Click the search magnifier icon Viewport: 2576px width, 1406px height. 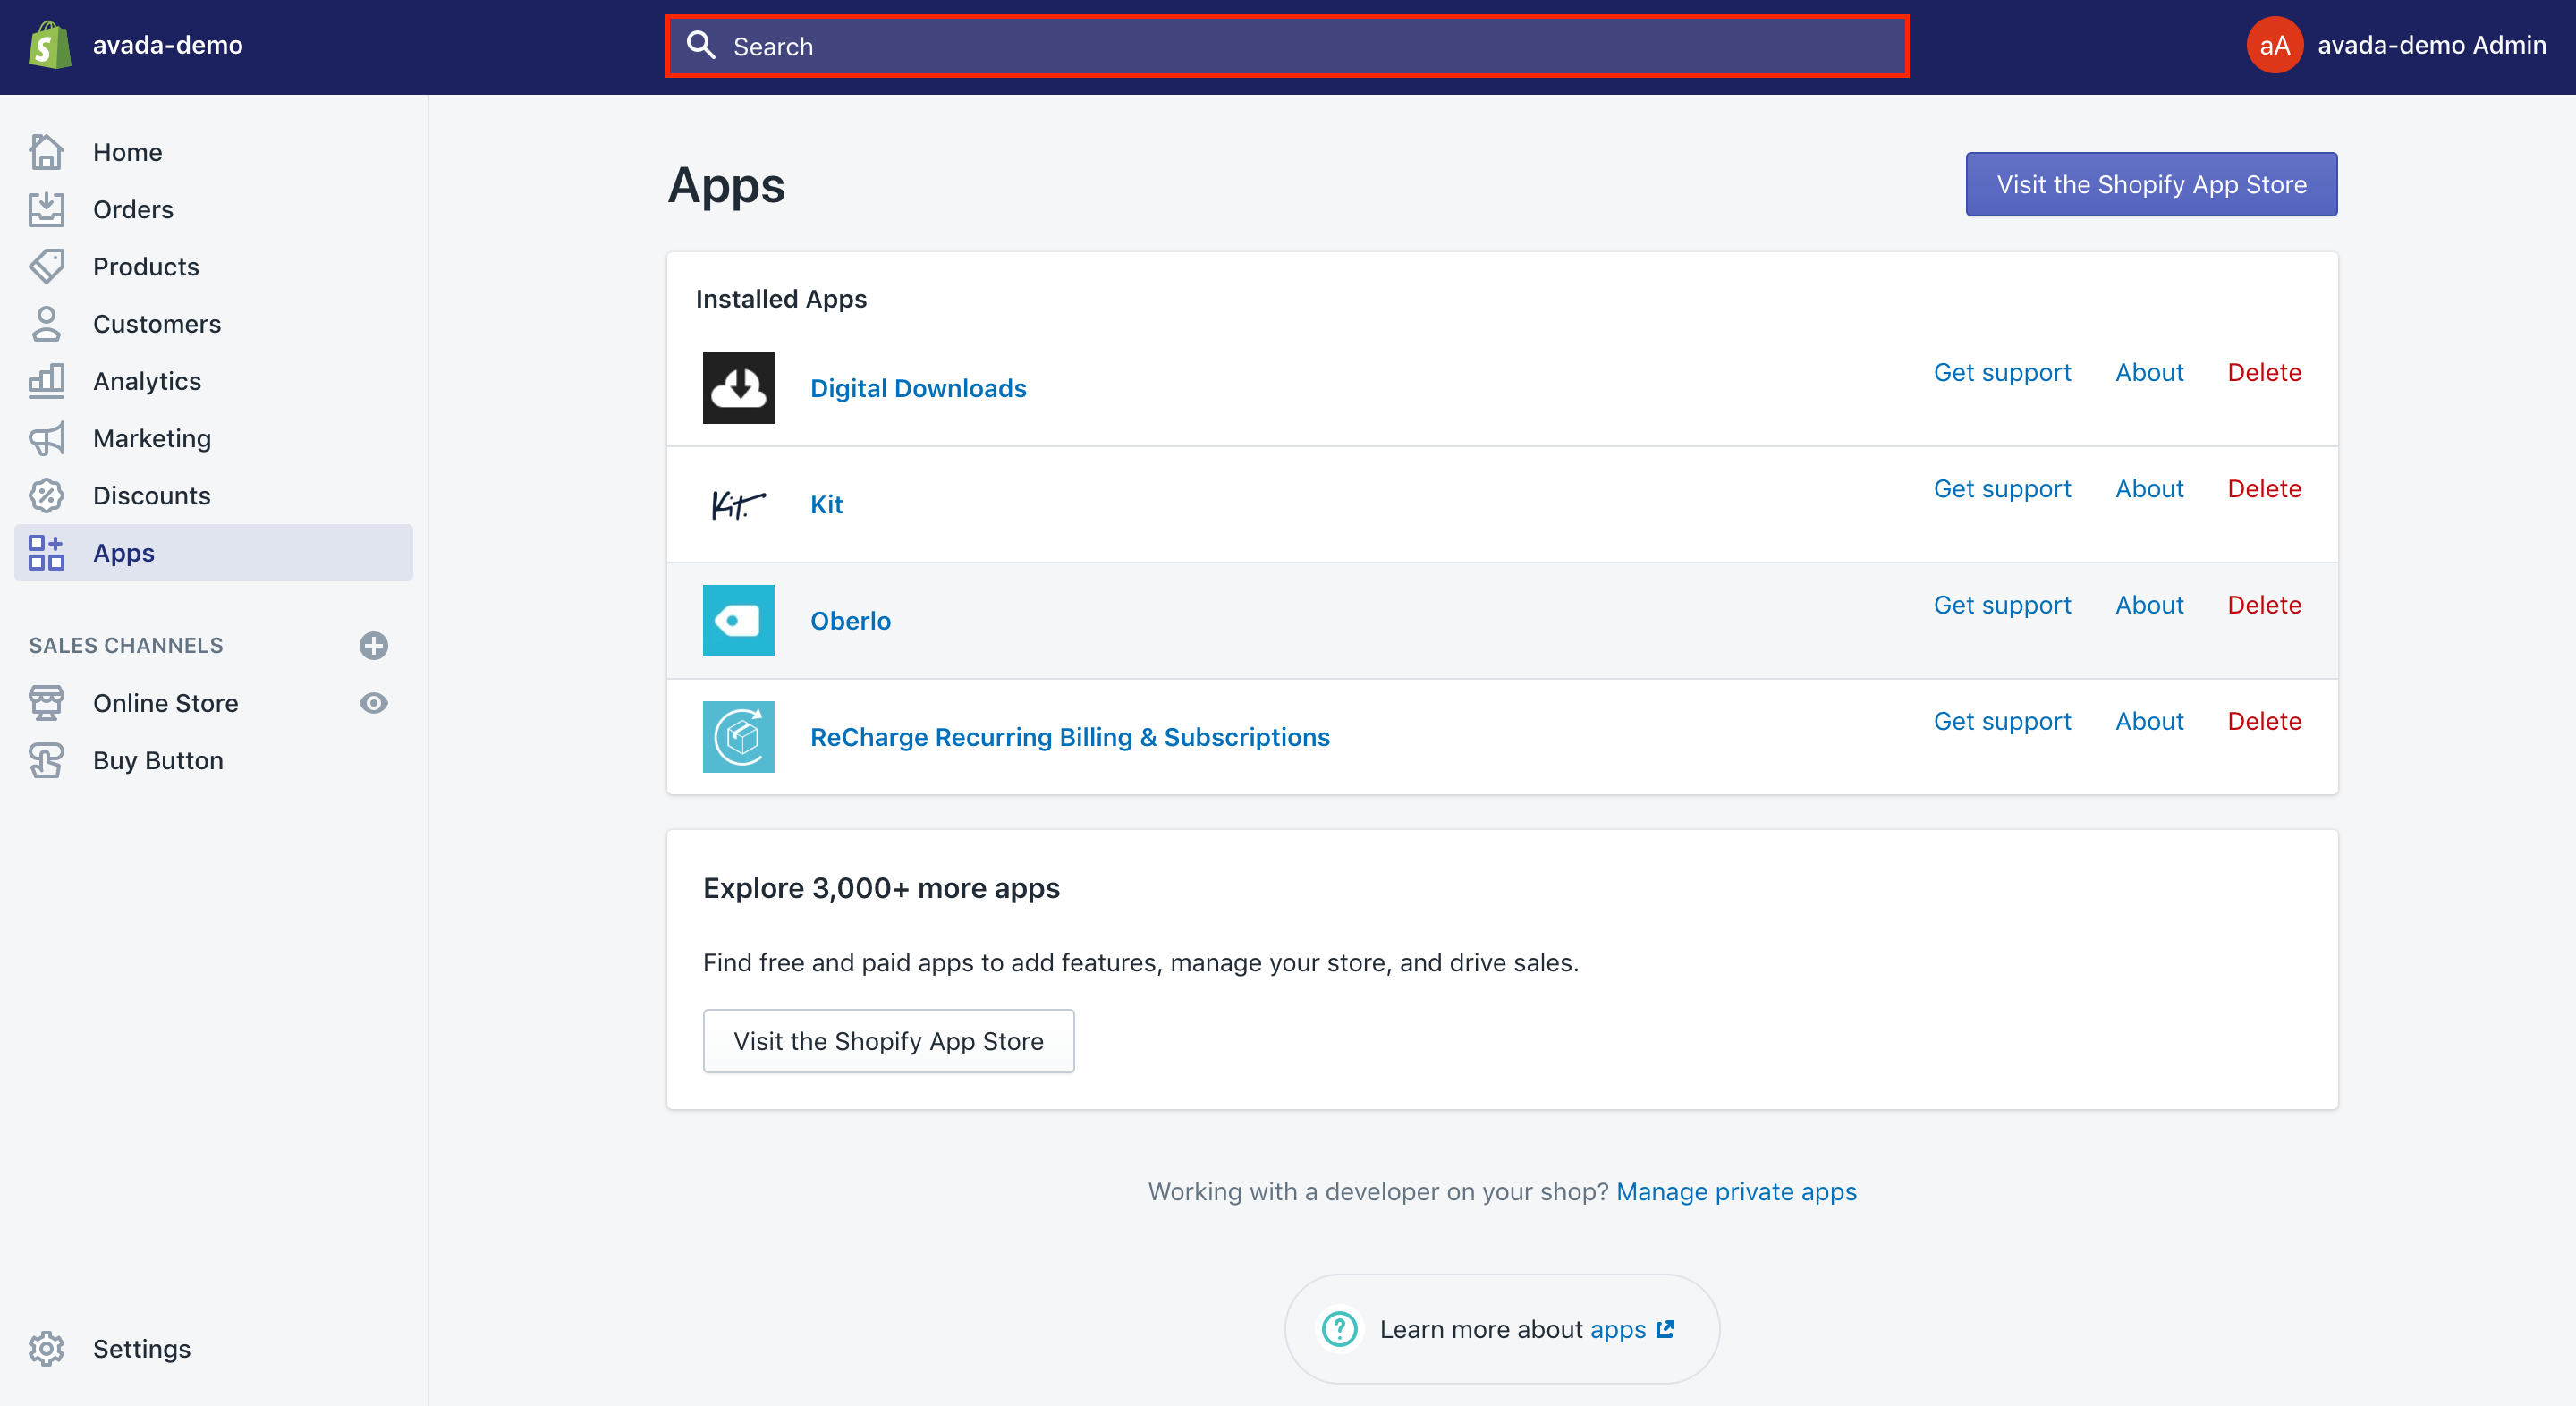click(701, 45)
